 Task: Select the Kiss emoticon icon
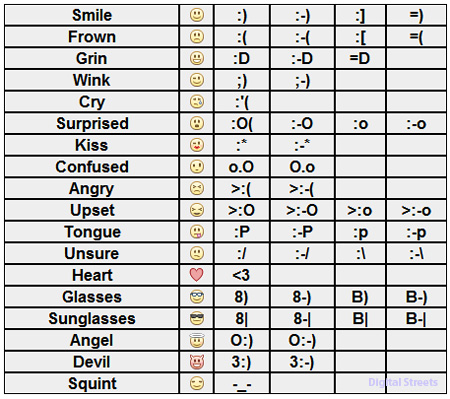(197, 145)
